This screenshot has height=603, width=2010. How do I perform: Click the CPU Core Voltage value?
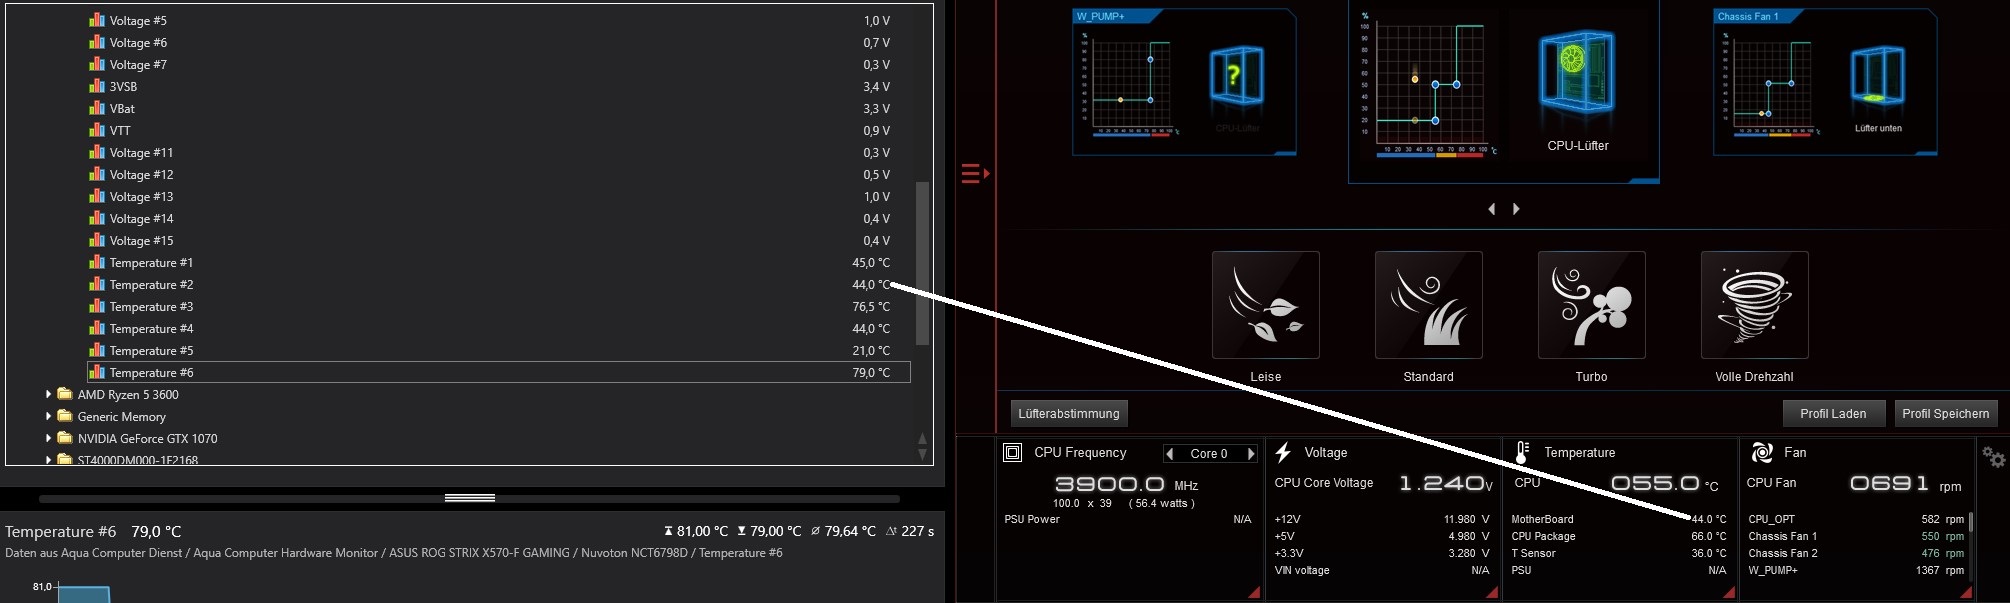tap(1446, 484)
